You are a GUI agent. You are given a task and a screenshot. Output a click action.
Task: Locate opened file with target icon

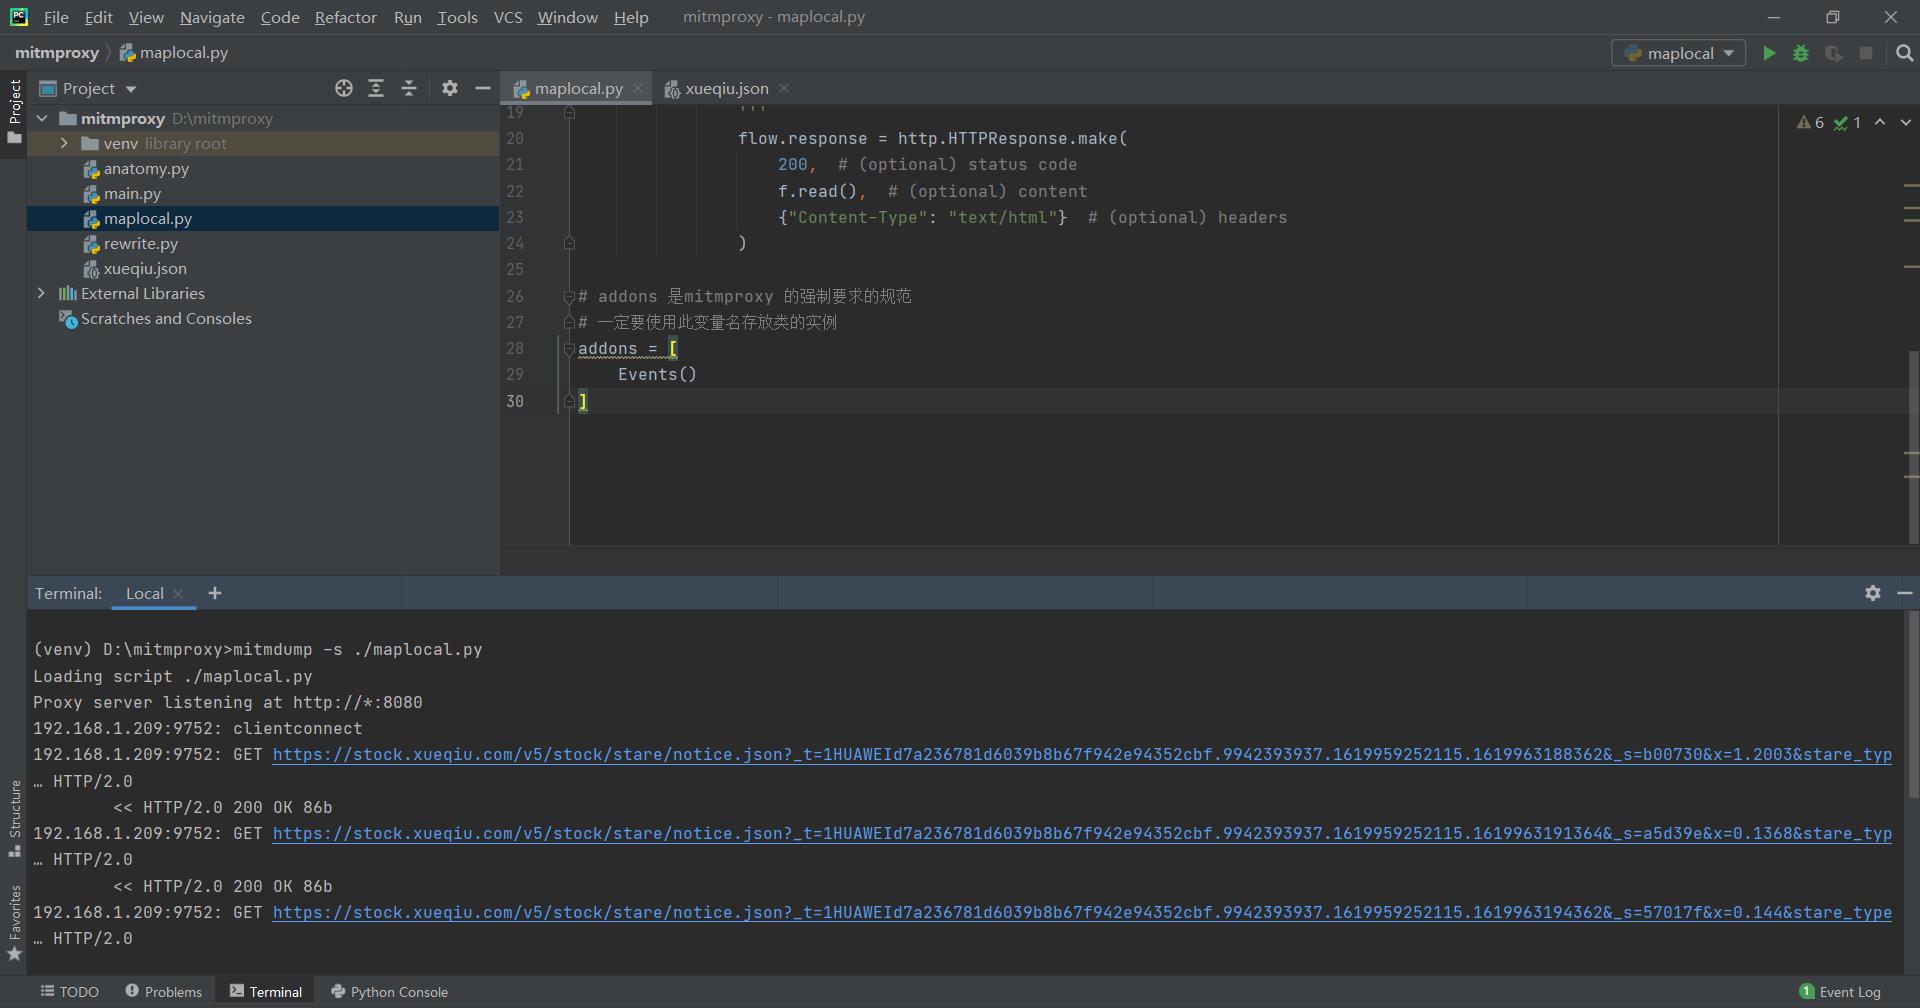(x=344, y=88)
